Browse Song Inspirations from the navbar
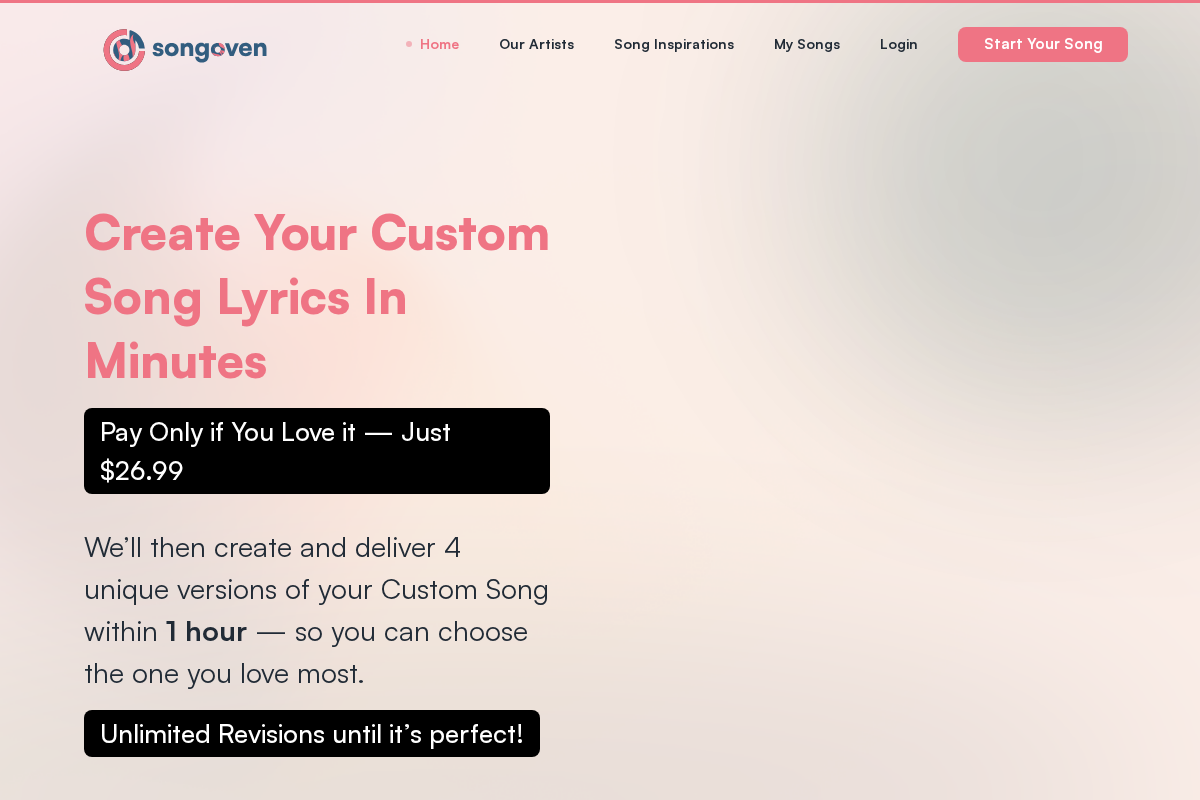Screen dimensions: 1200x800 [x=674, y=44]
